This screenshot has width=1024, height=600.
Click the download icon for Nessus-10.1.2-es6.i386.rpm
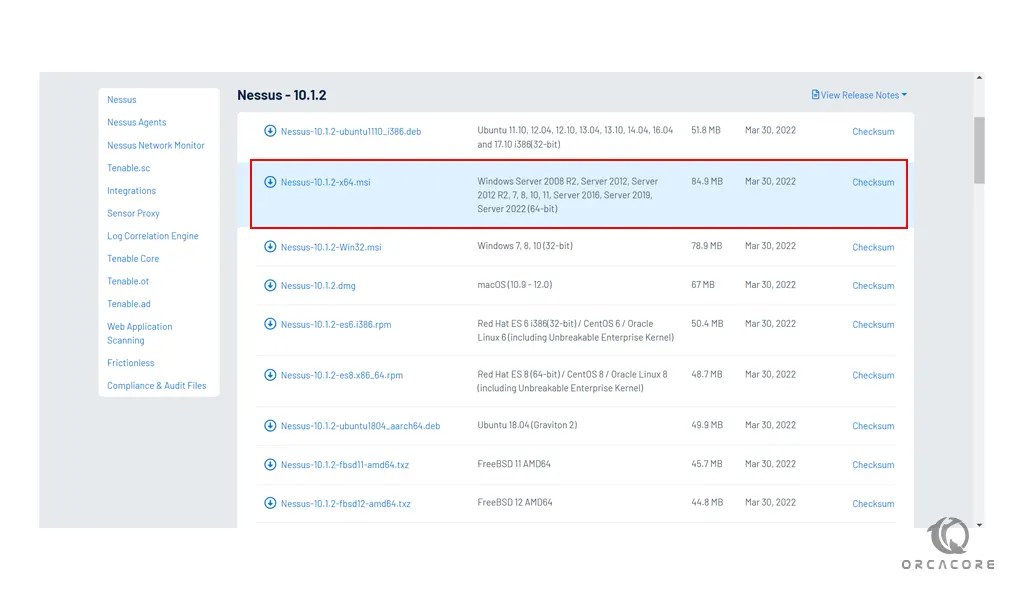coord(270,323)
